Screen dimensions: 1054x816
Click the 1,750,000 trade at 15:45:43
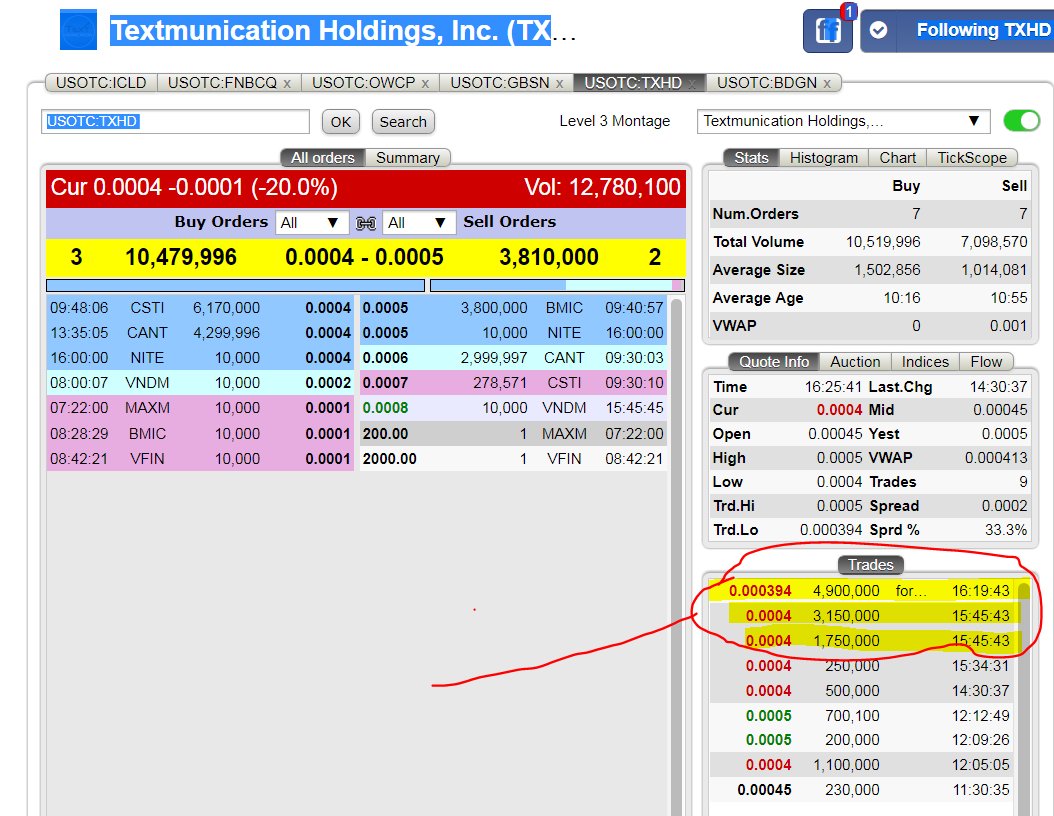click(864, 641)
